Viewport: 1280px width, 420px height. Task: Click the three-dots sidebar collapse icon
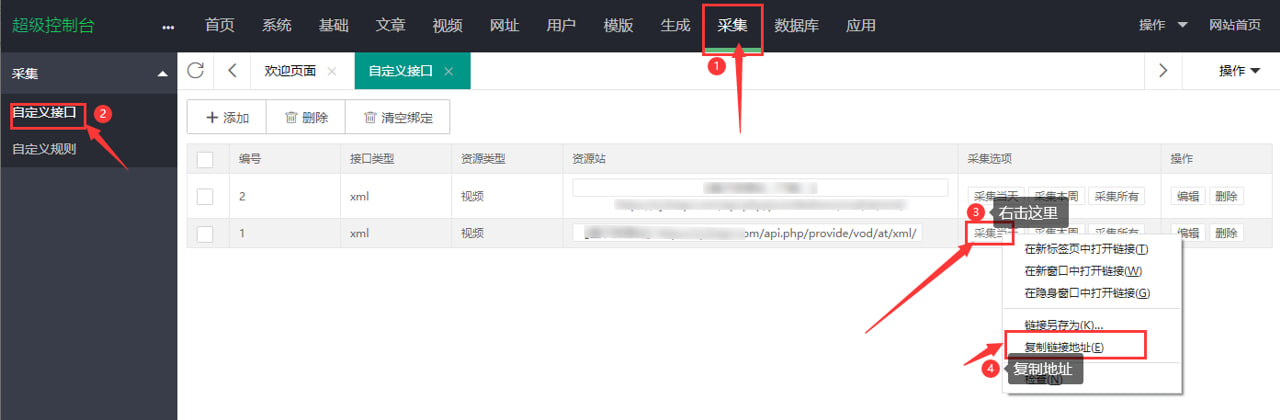167,26
